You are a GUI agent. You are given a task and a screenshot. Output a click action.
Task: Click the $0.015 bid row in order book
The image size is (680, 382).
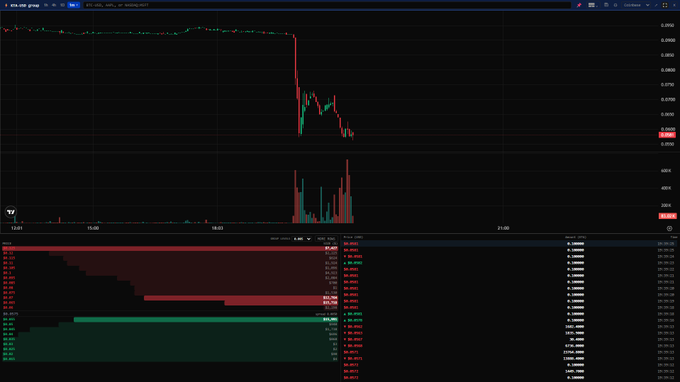tap(170, 359)
